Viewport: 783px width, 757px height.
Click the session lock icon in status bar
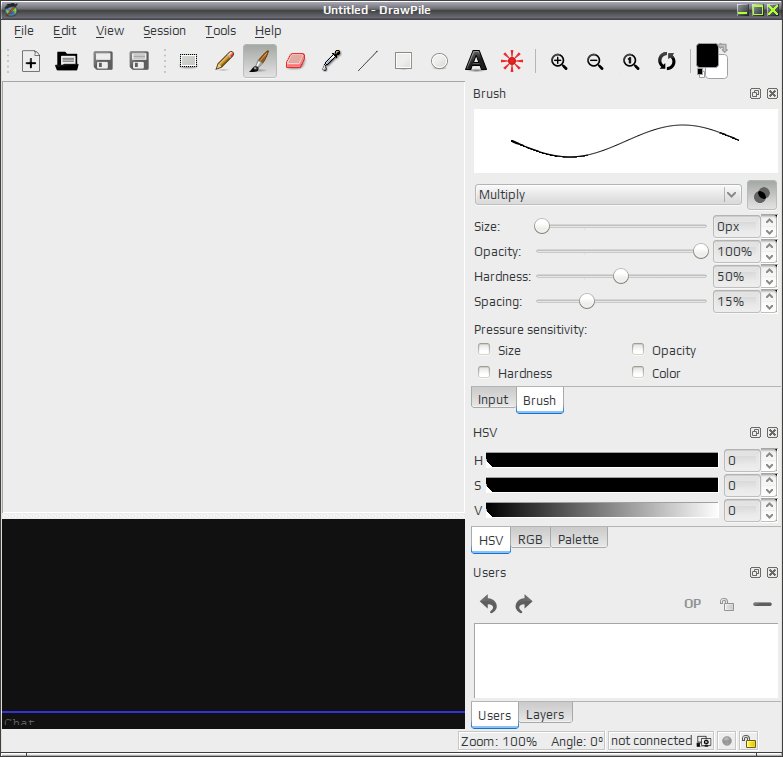[x=749, y=741]
